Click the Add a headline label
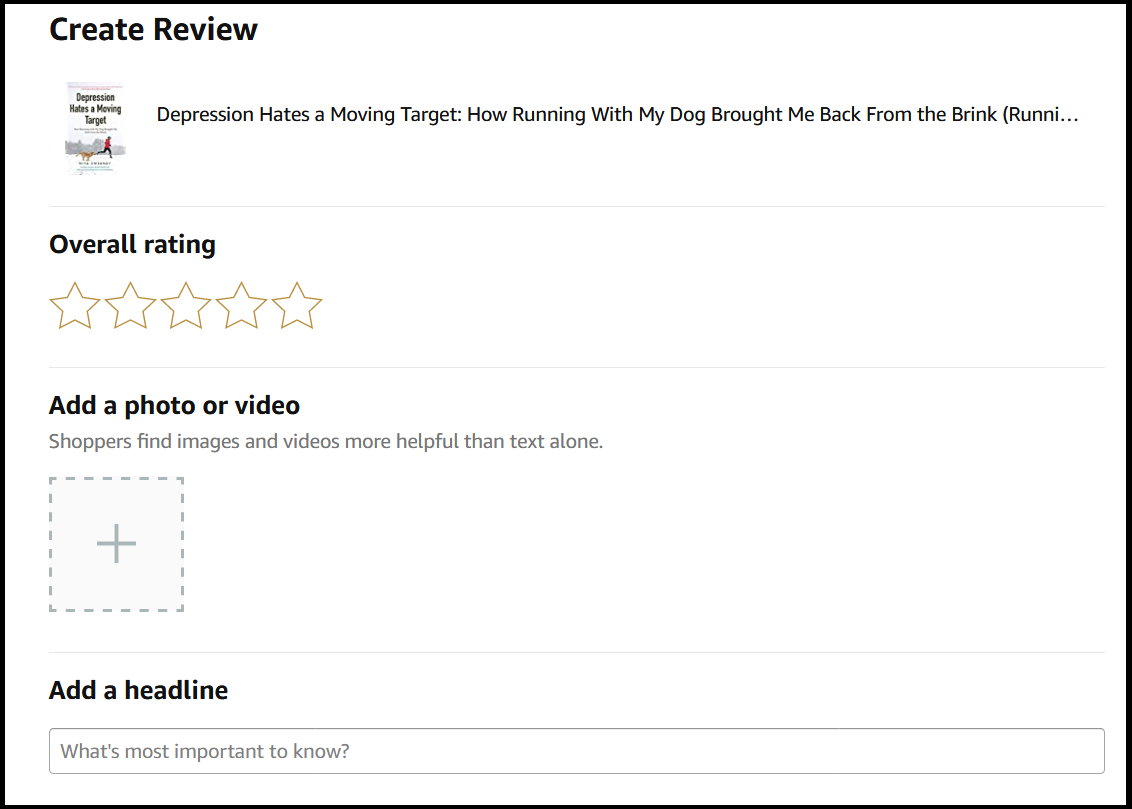Viewport: 1132px width, 809px height. pos(138,689)
